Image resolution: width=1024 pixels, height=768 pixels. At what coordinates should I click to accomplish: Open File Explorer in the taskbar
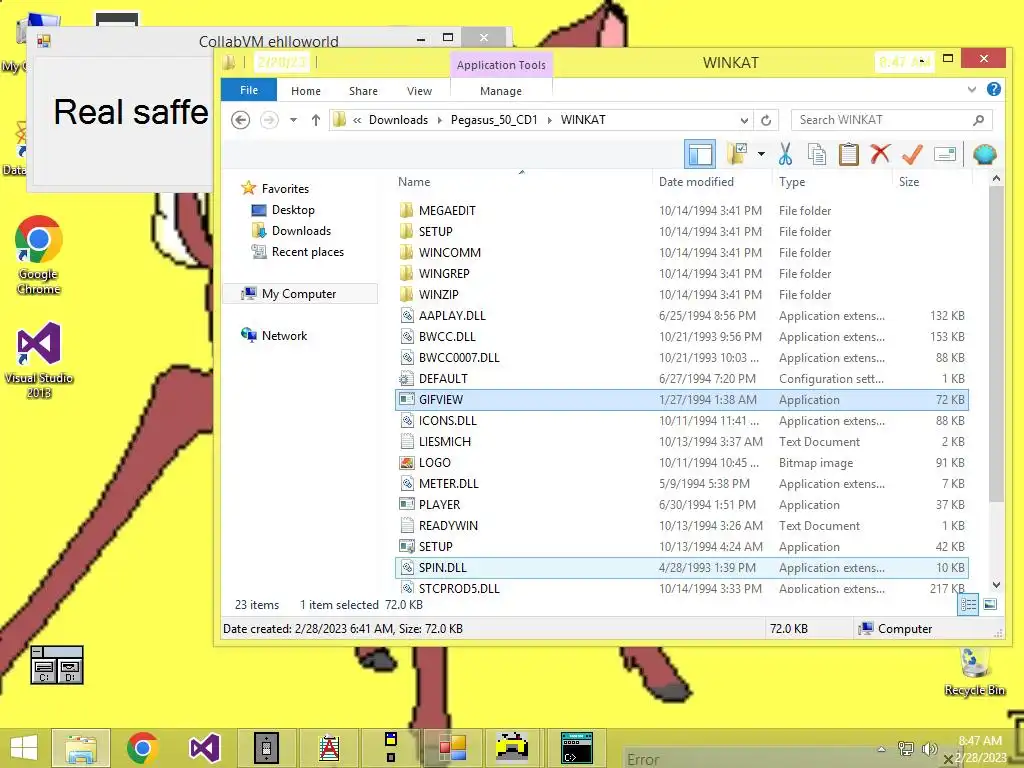[x=81, y=748]
